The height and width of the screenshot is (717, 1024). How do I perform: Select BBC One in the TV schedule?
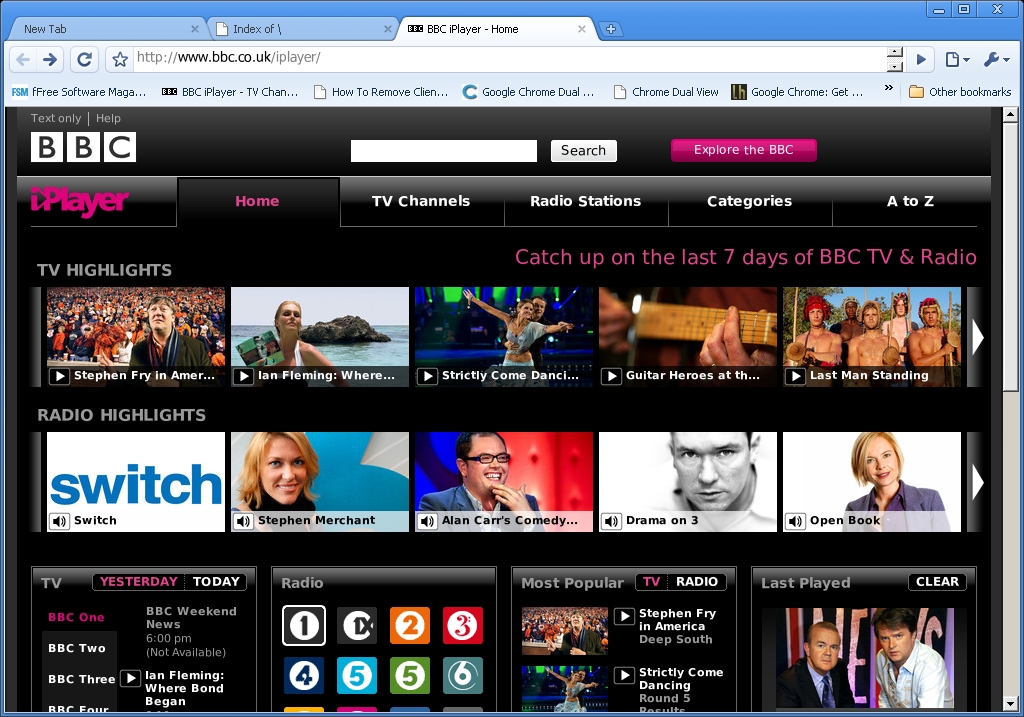[x=76, y=617]
